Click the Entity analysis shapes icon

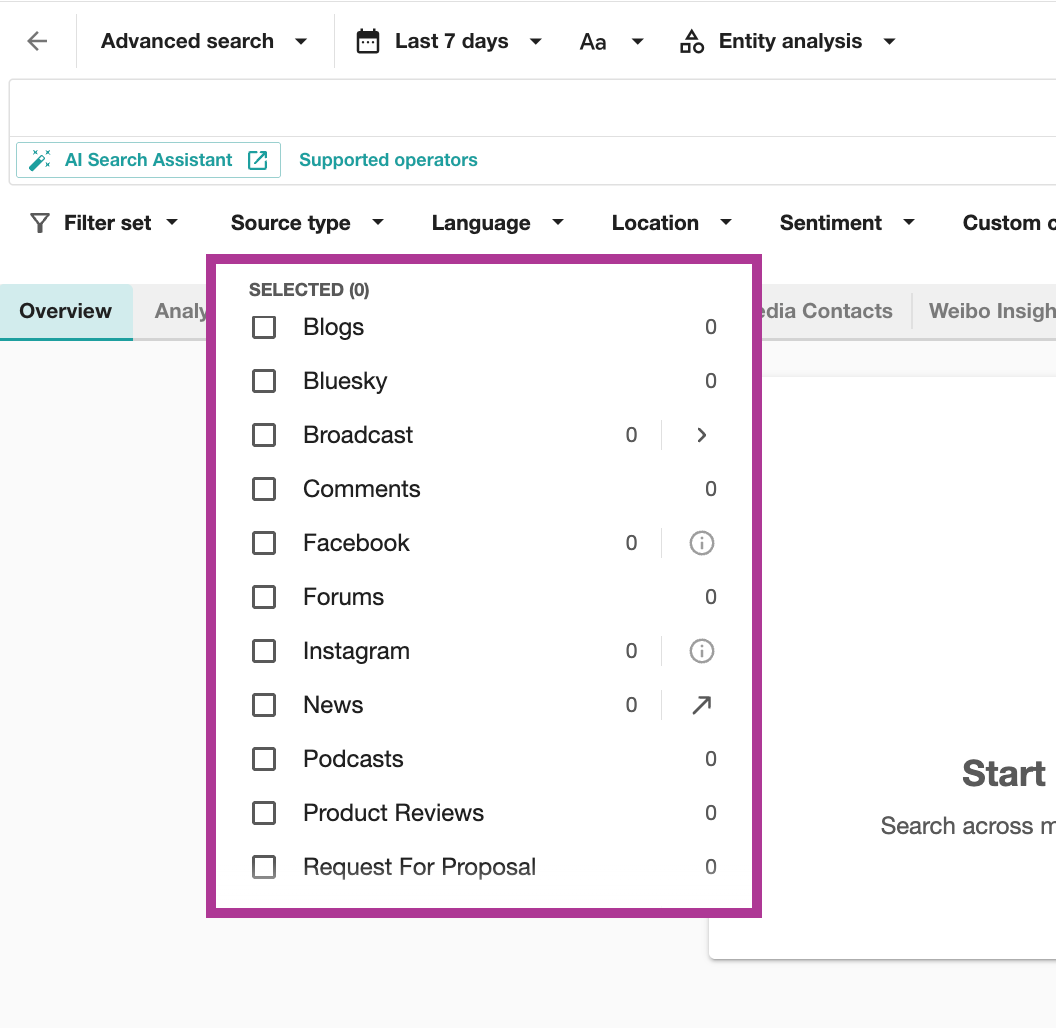tap(692, 41)
